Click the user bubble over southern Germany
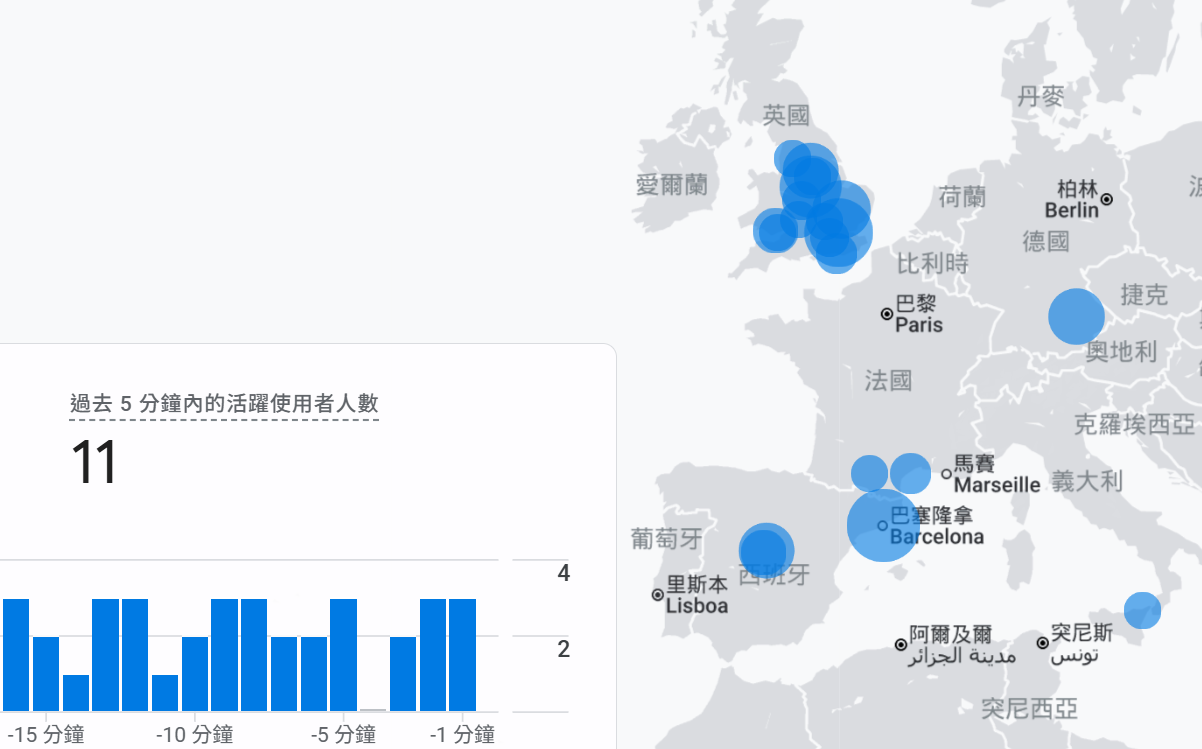Viewport: 1202px width, 749px height. coord(1076,316)
